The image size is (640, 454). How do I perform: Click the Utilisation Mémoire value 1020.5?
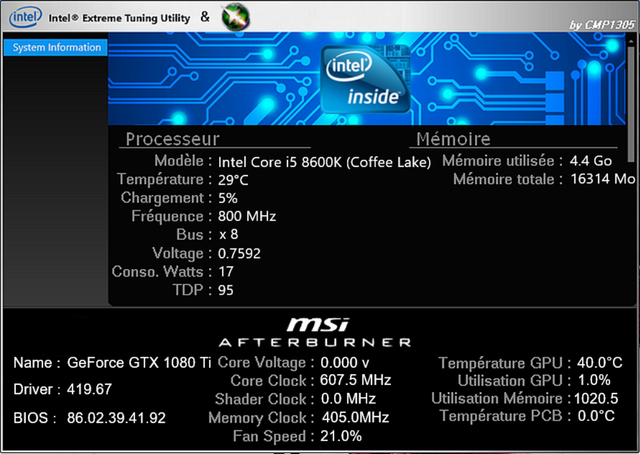pos(596,398)
